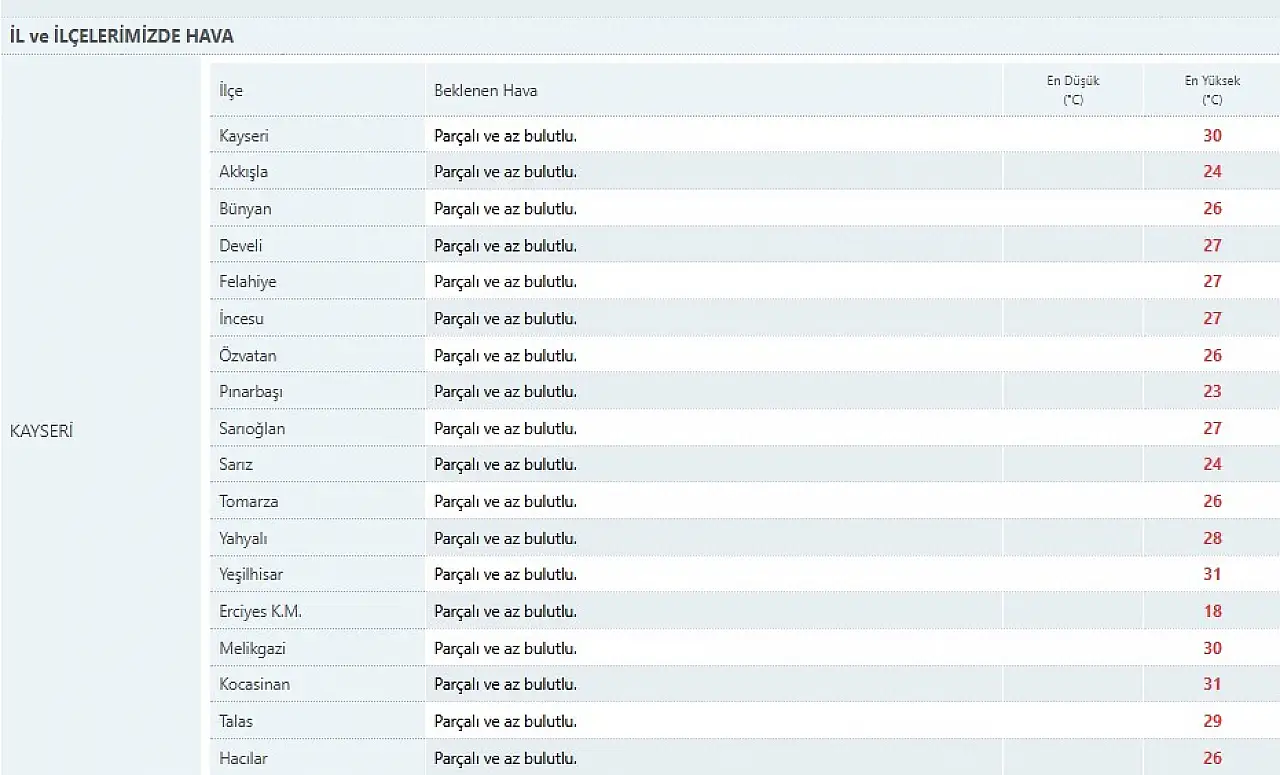Select the Erciyes K.M. row name
The height and width of the screenshot is (775, 1280).
pyautogui.click(x=260, y=611)
